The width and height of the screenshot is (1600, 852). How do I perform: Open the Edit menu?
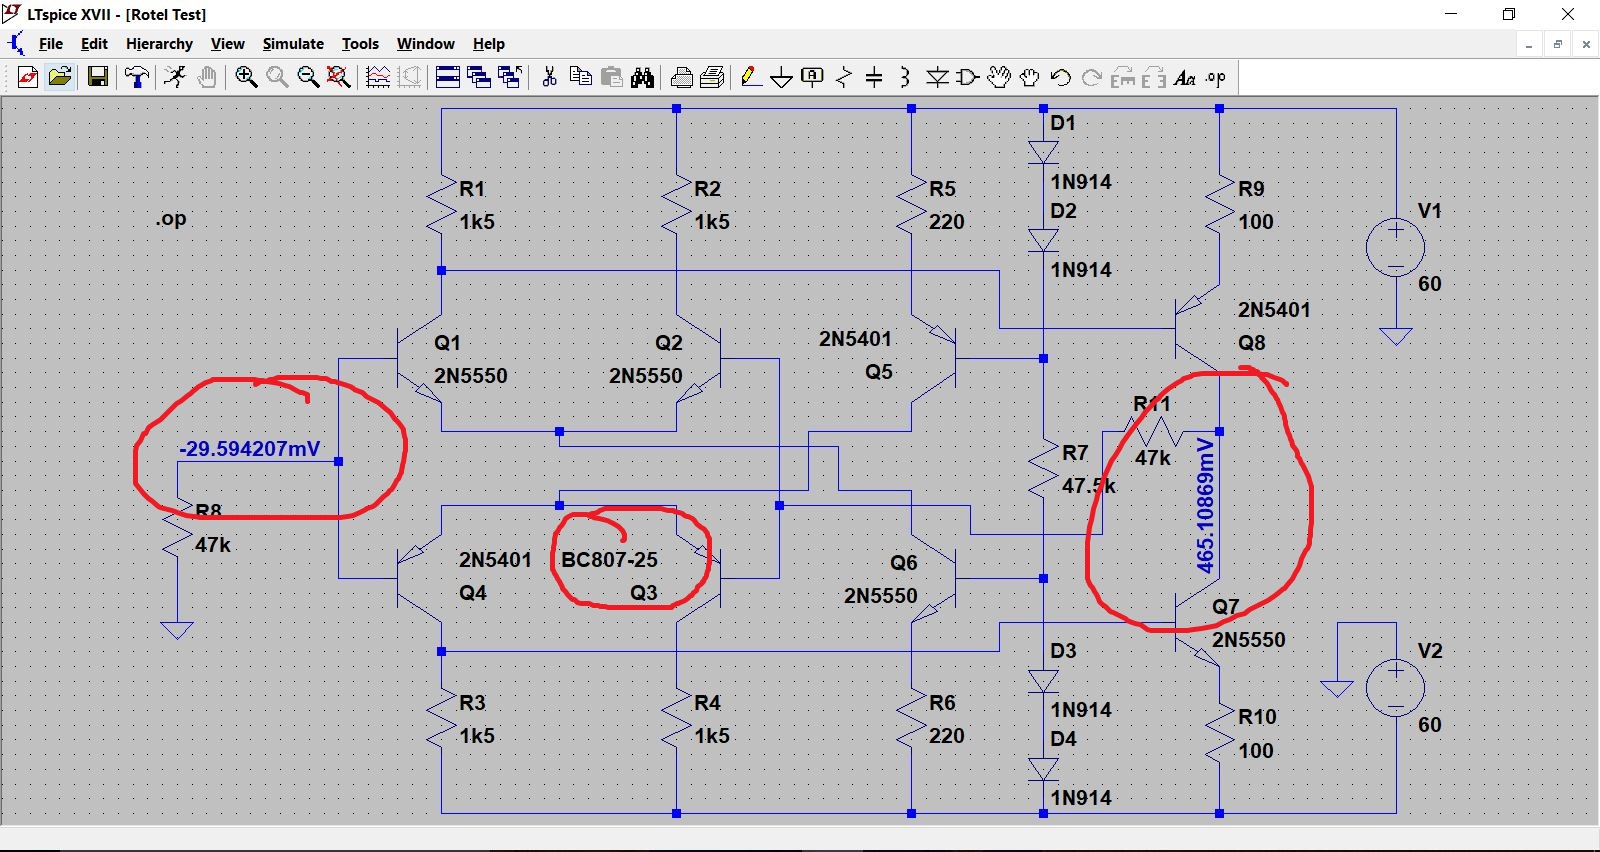(94, 44)
